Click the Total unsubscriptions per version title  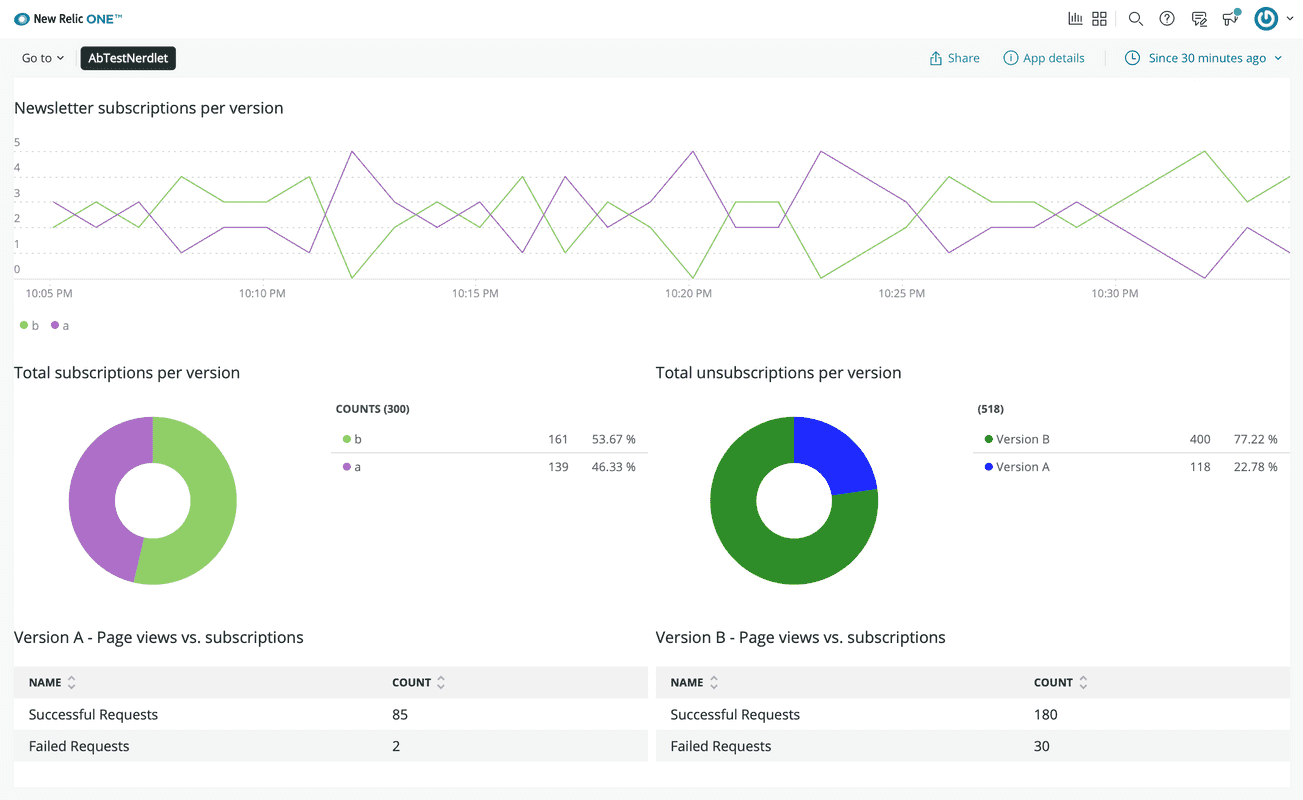[778, 373]
